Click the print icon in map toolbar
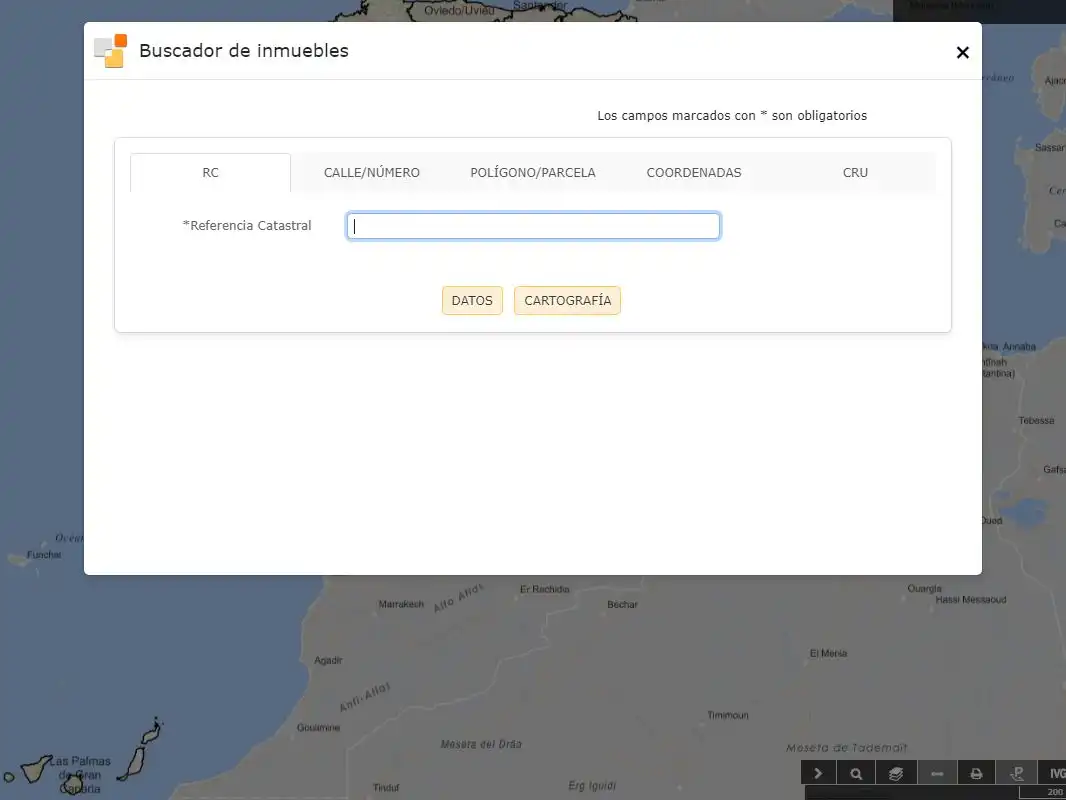This screenshot has width=1066, height=800. [976, 773]
